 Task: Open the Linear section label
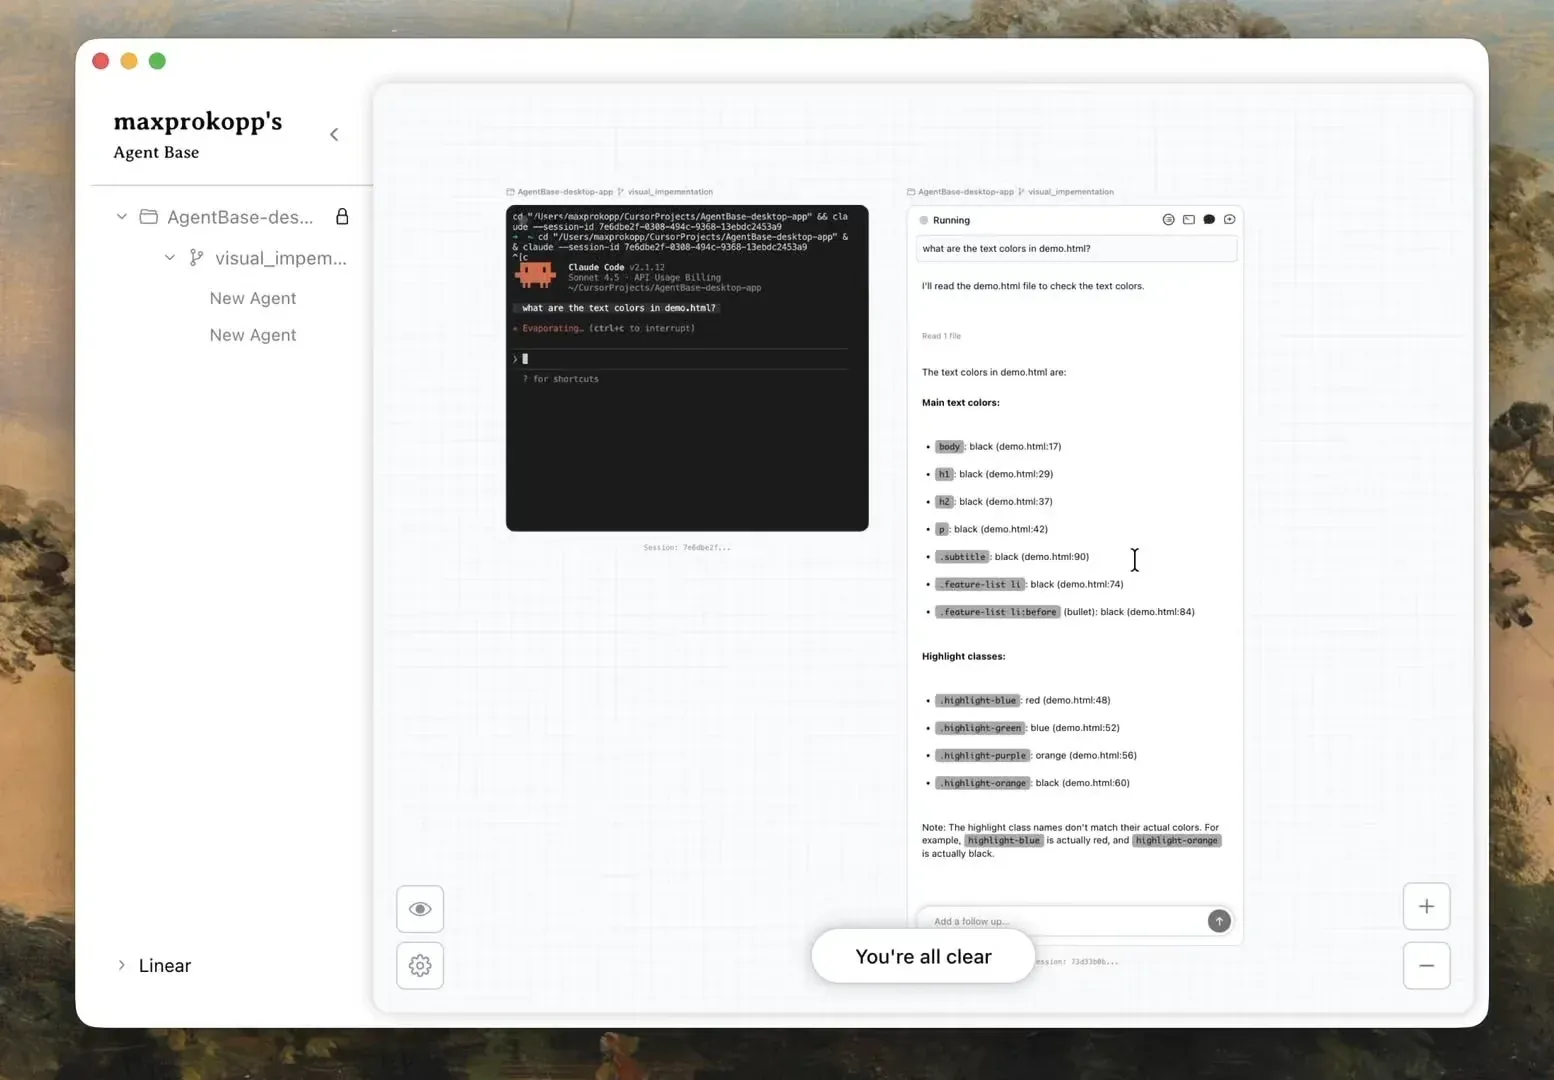click(x=165, y=965)
